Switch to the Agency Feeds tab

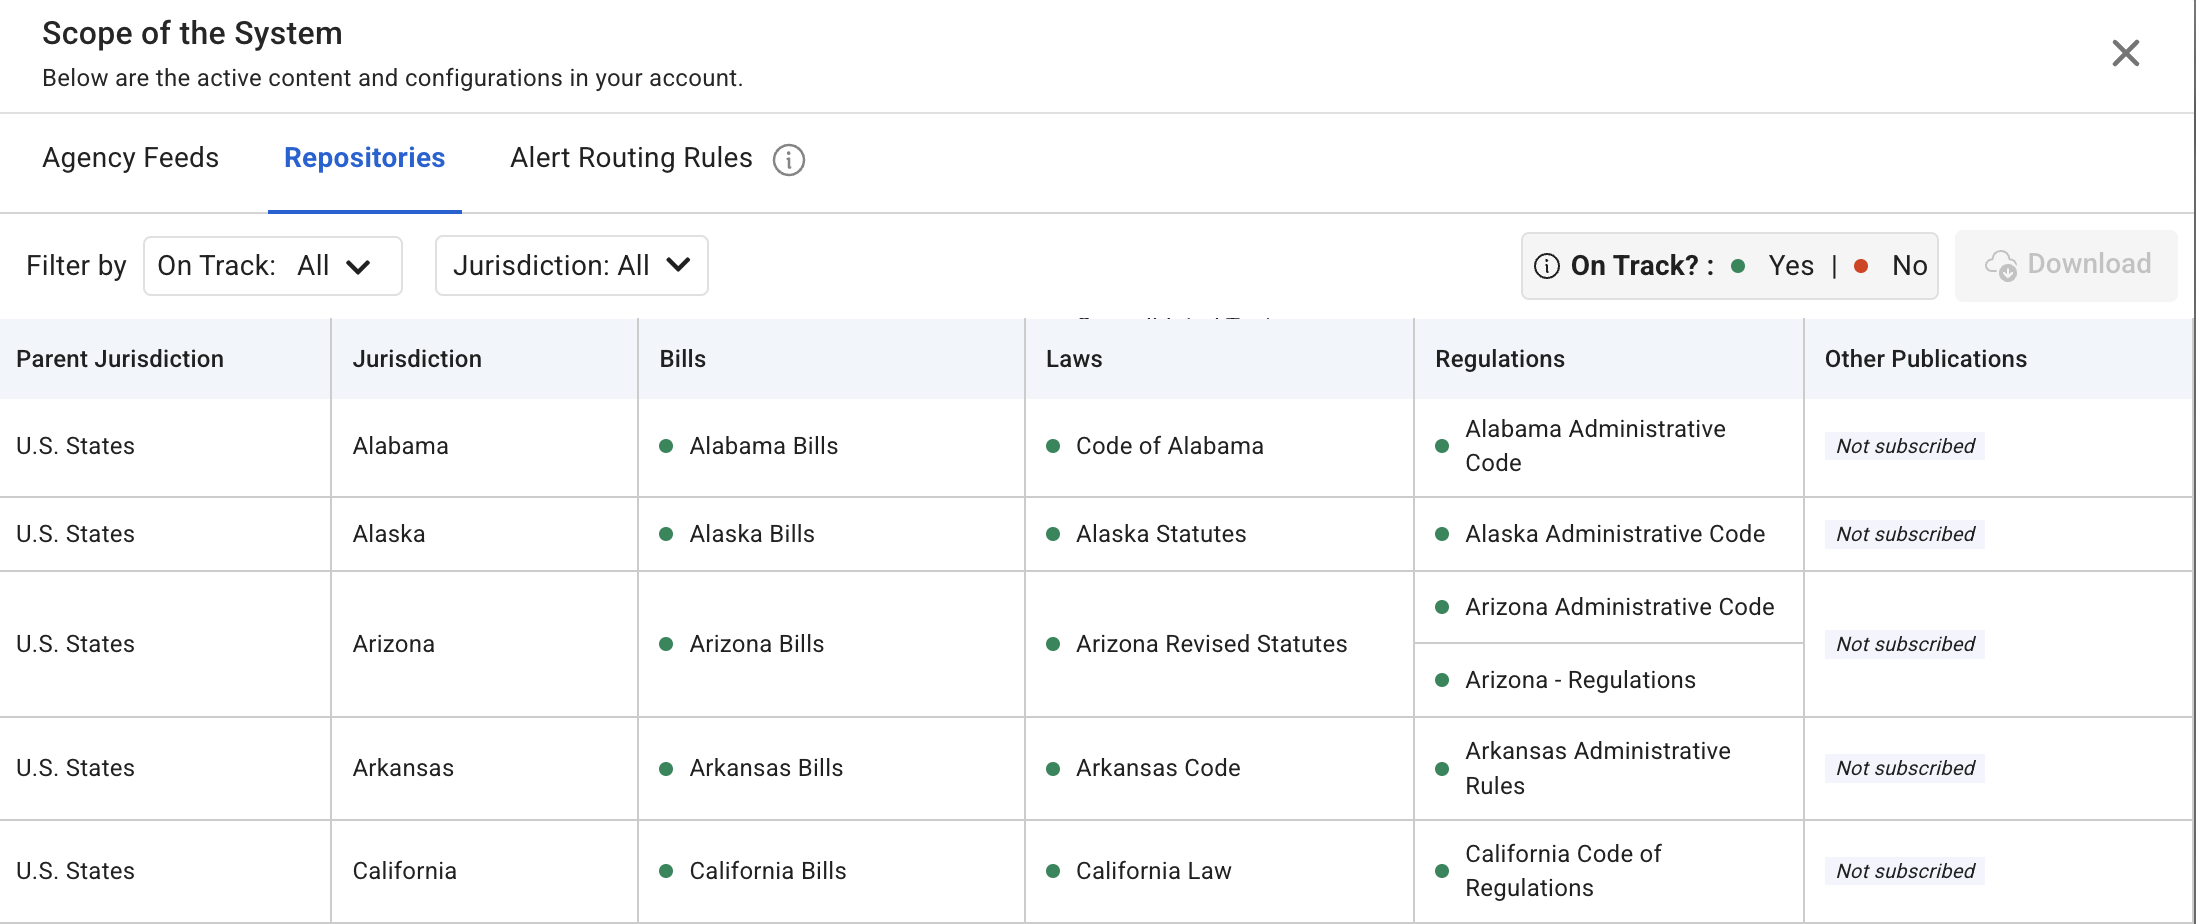(x=130, y=158)
